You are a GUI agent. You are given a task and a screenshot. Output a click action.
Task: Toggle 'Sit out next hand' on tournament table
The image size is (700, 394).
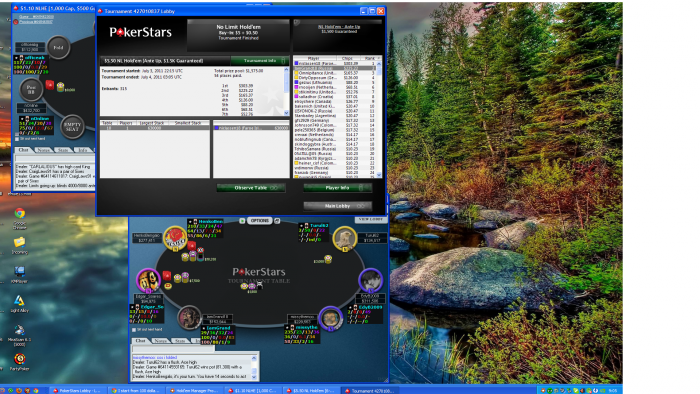(x=133, y=330)
